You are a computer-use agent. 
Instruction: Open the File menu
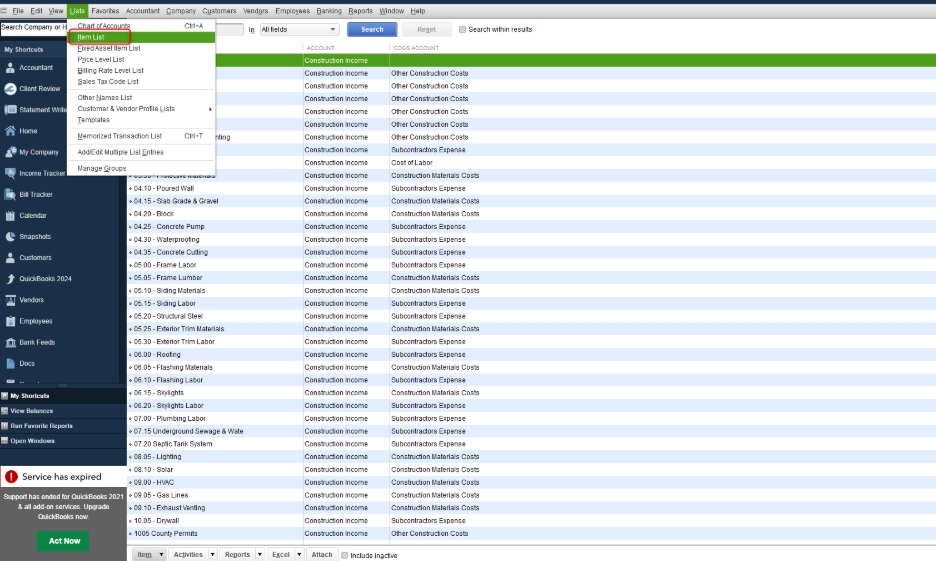click(x=18, y=11)
